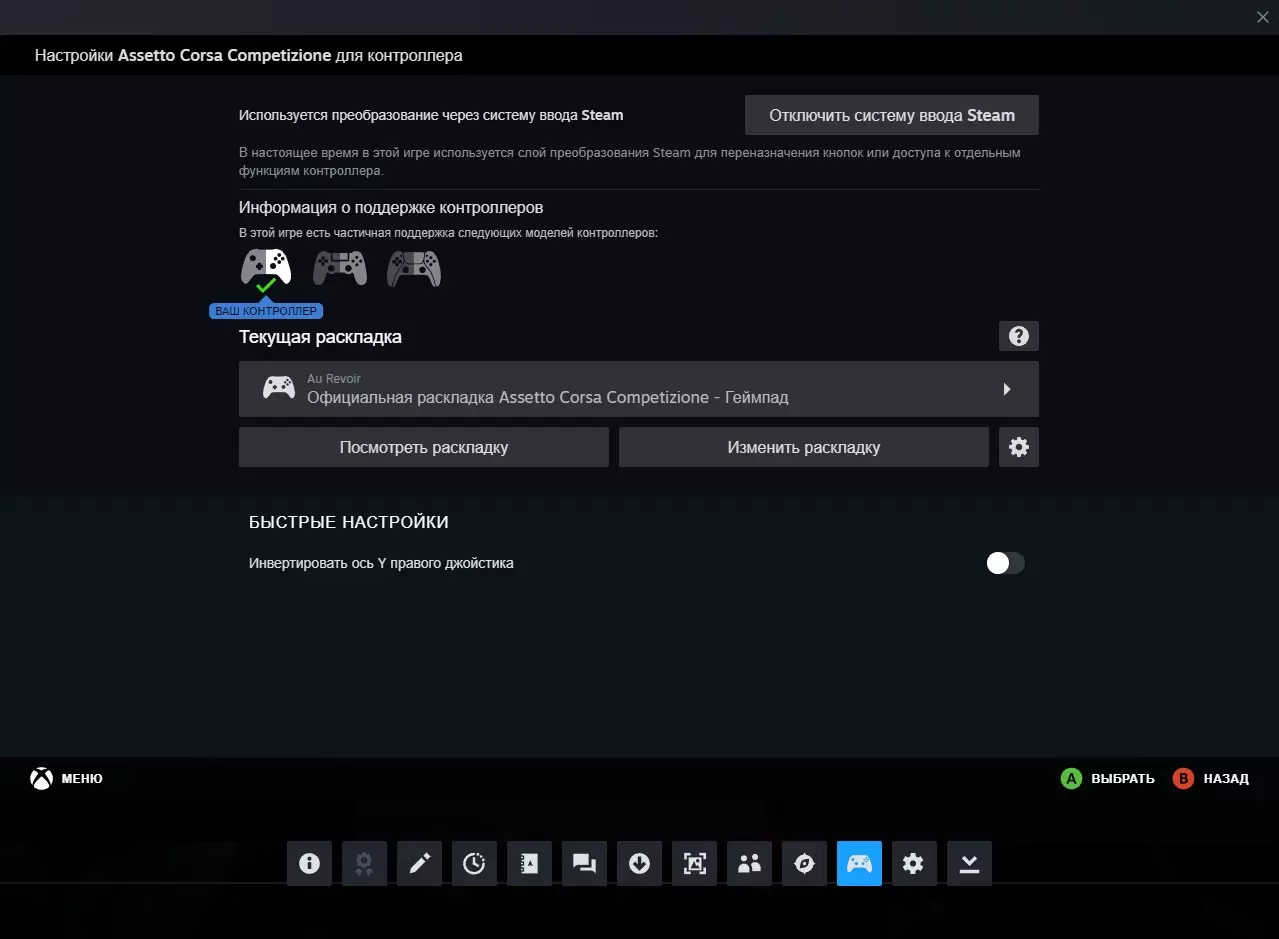Click Изменить раскладку button
The image size is (1279, 939).
(x=804, y=447)
